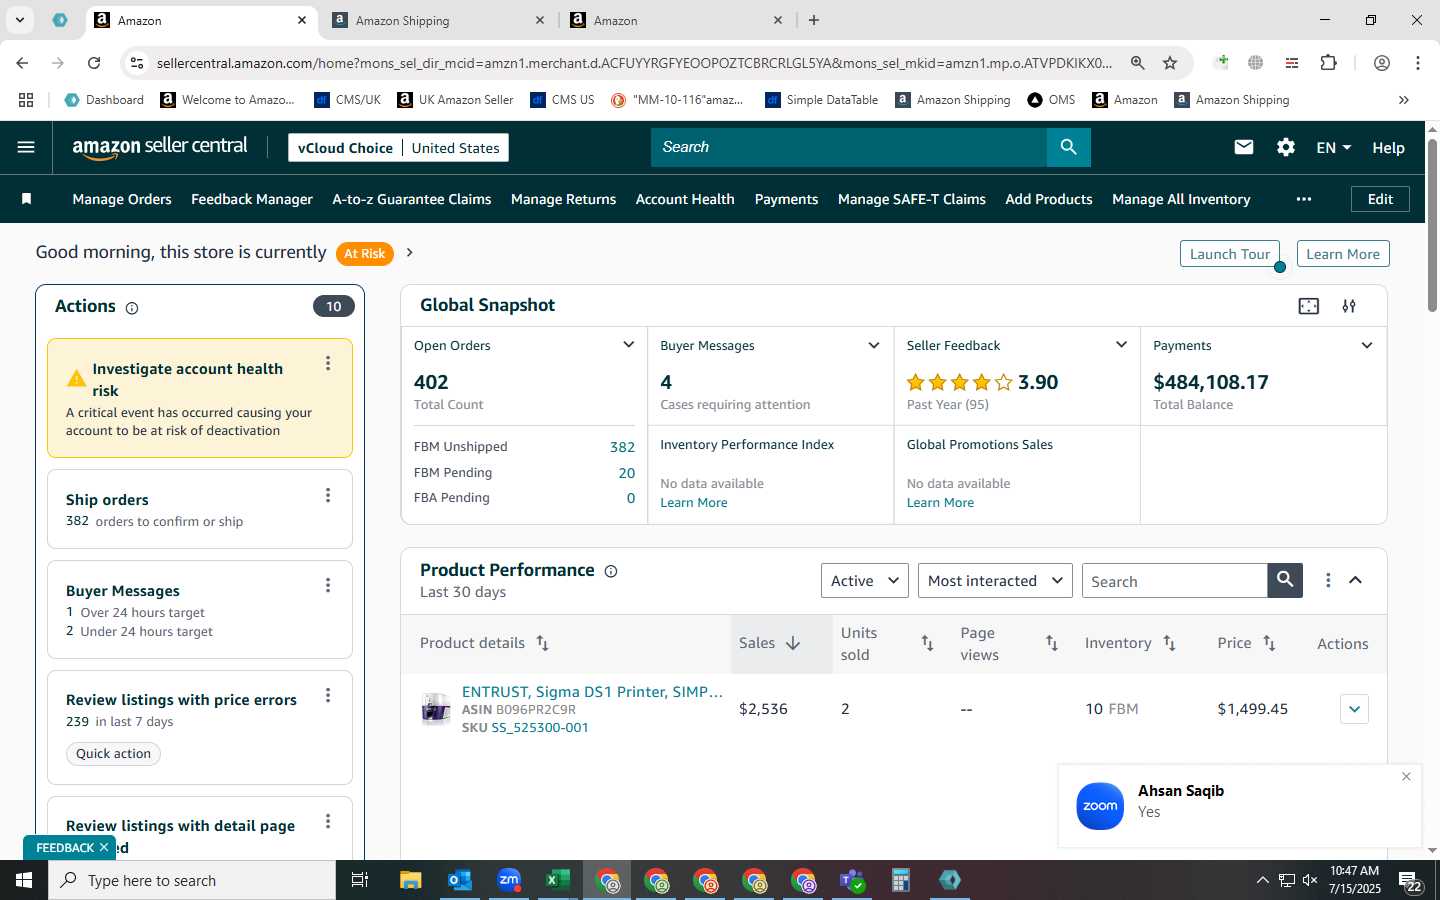Open Chrome extensions puzzle icon
This screenshot has height=900, width=1440.
[1328, 63]
